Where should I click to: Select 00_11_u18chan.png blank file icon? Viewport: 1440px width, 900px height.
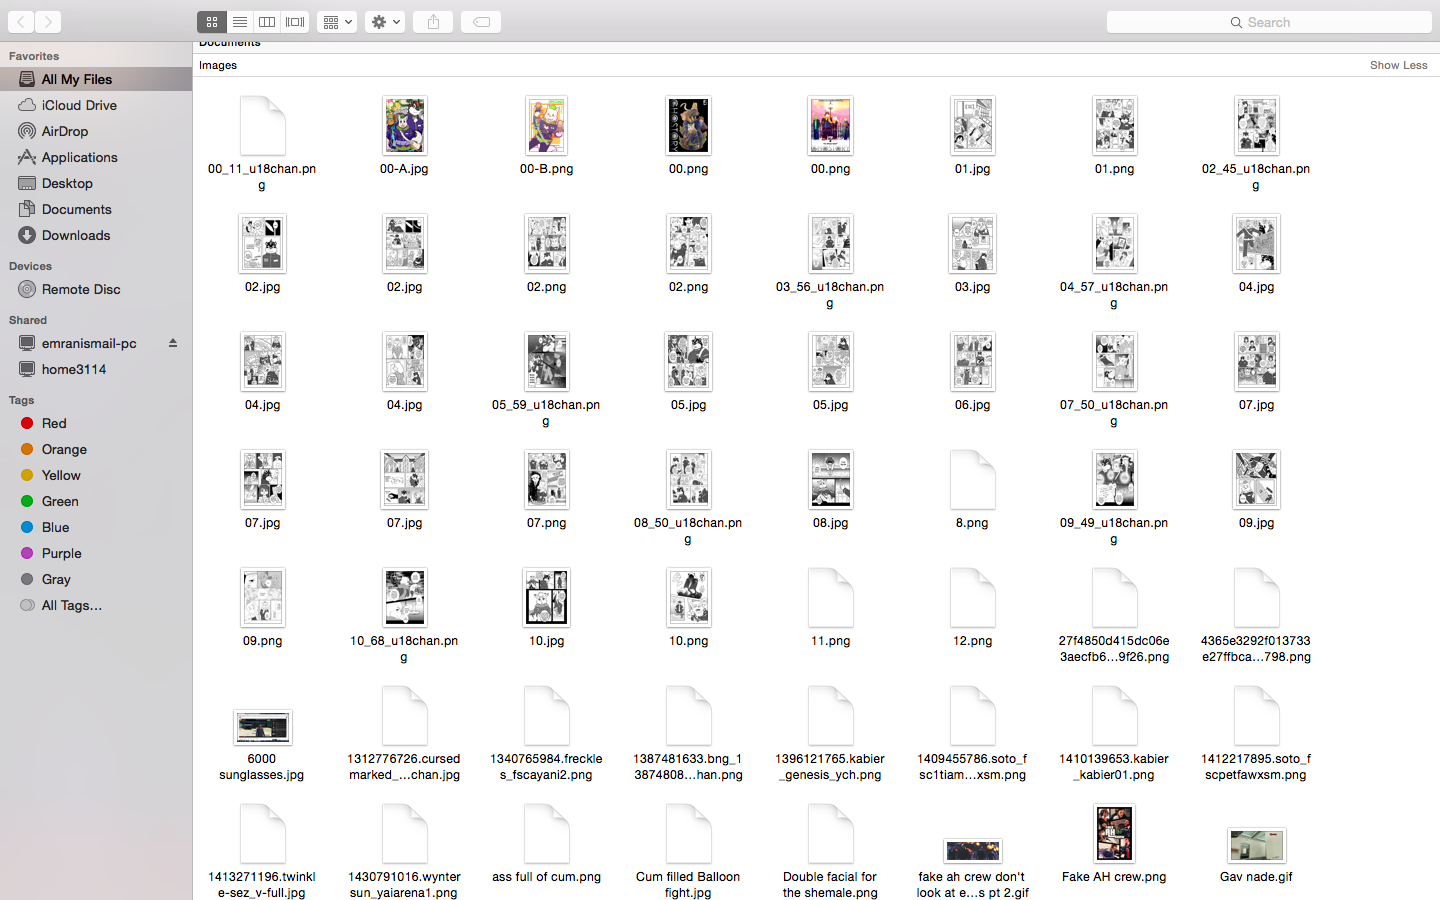point(262,125)
